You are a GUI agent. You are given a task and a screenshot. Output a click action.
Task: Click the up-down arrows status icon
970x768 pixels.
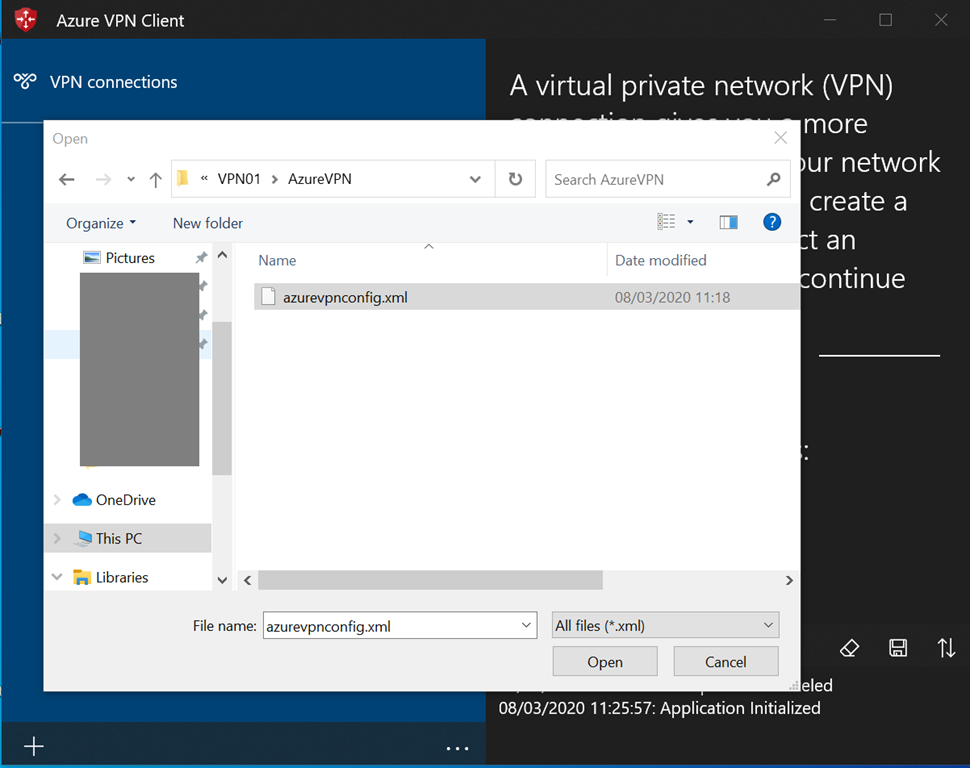pos(946,648)
